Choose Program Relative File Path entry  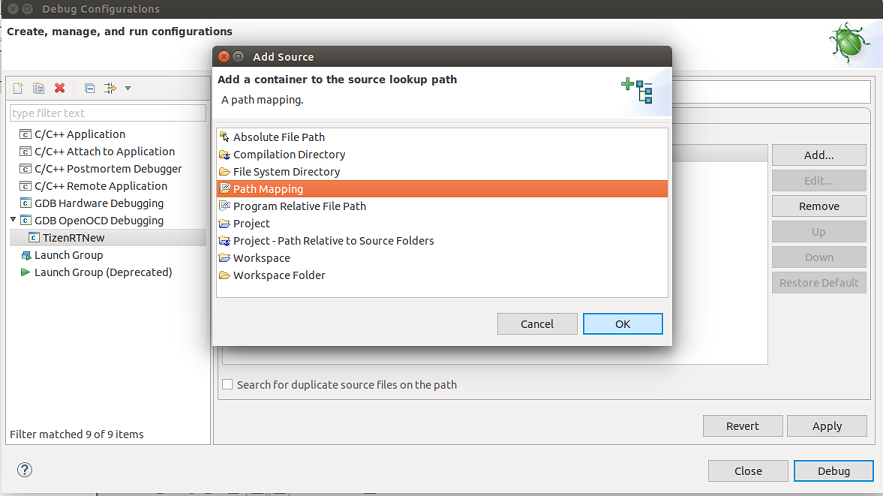pos(299,206)
